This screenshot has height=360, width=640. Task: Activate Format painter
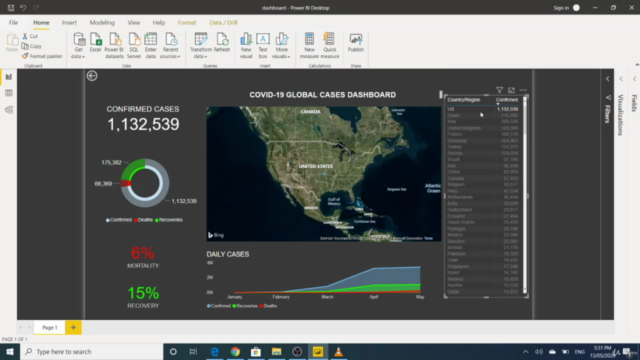click(42, 56)
